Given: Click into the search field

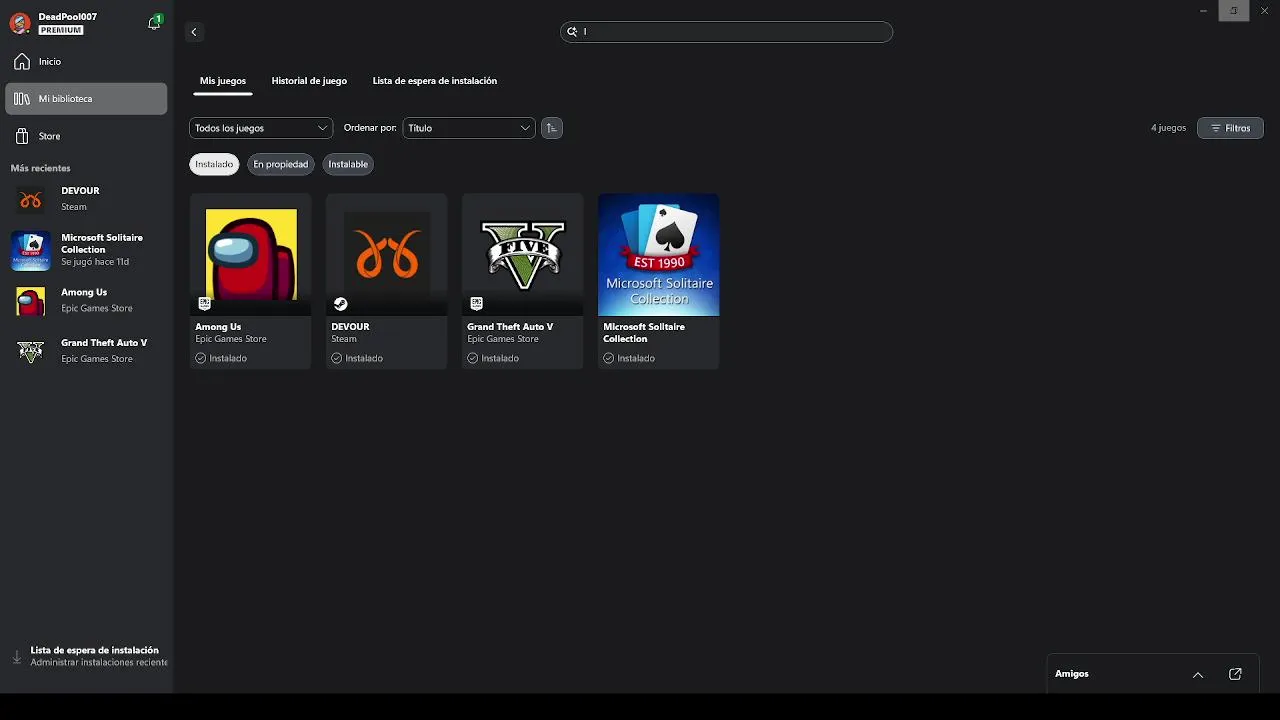Looking at the screenshot, I should point(726,32).
